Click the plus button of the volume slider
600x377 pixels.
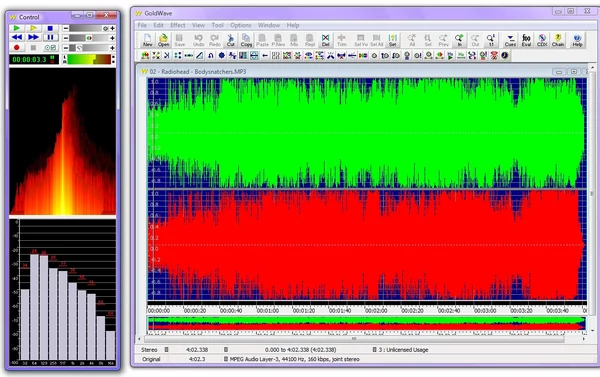(x=112, y=28)
